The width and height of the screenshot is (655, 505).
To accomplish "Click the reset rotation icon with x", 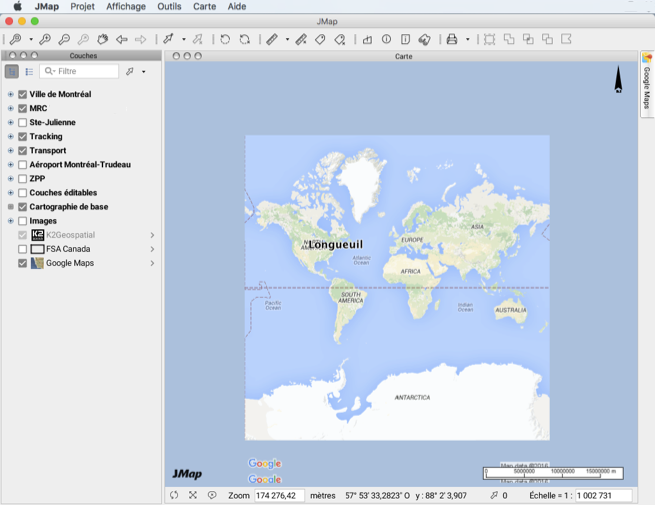I will pos(245,39).
